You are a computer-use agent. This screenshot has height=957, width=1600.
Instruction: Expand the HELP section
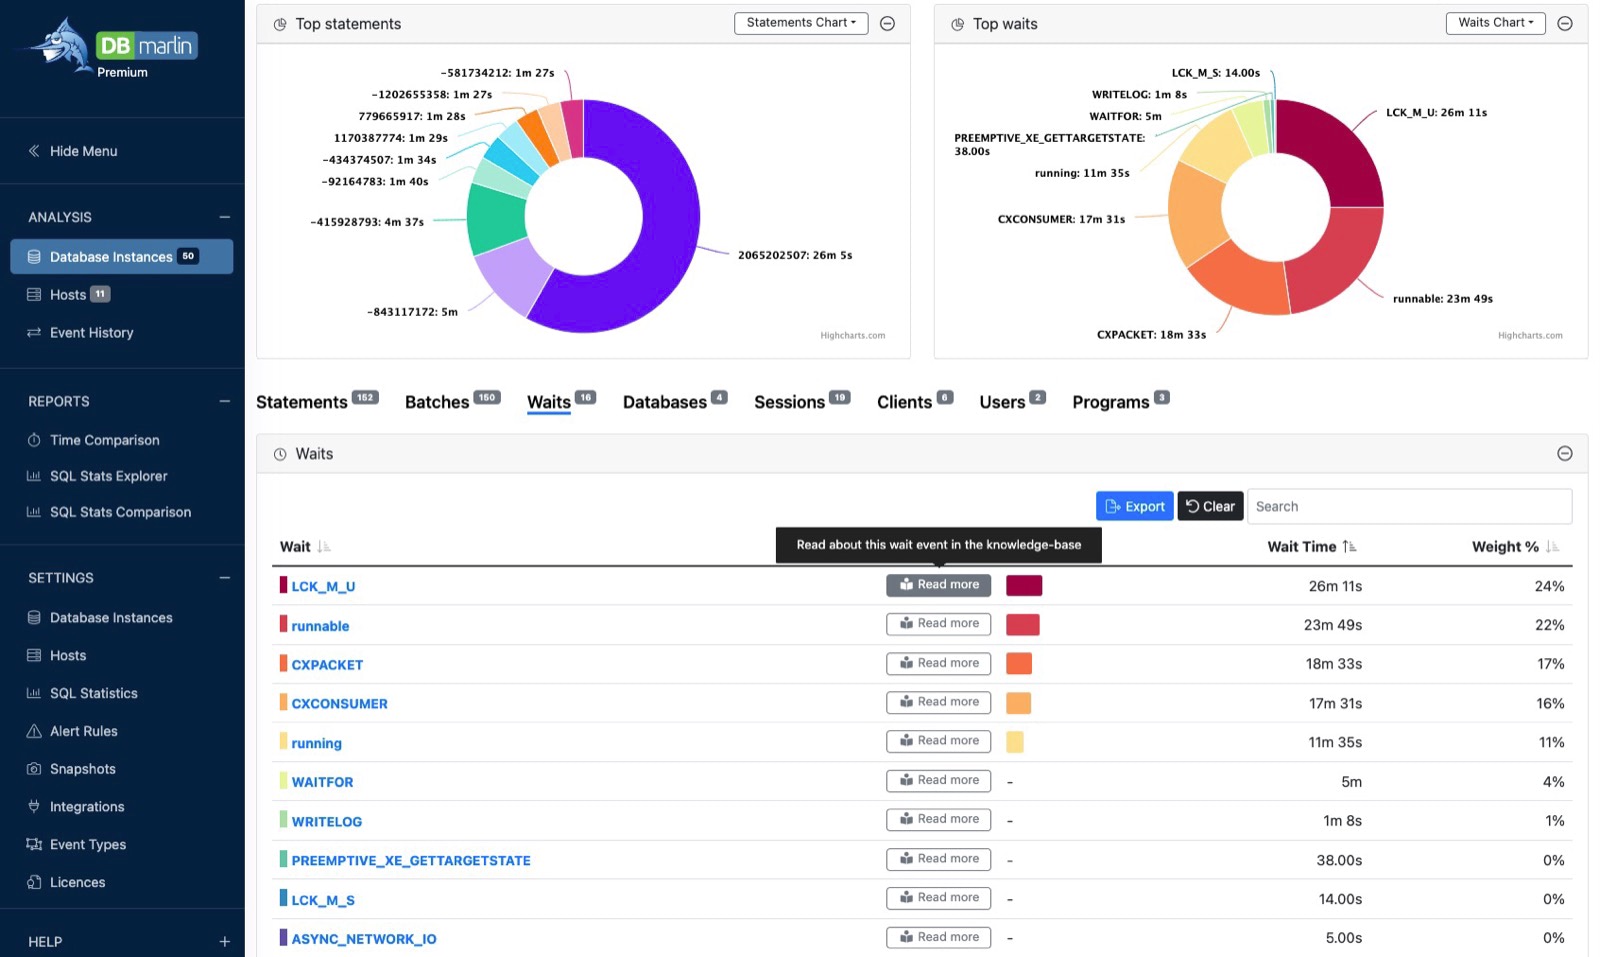[224, 942]
